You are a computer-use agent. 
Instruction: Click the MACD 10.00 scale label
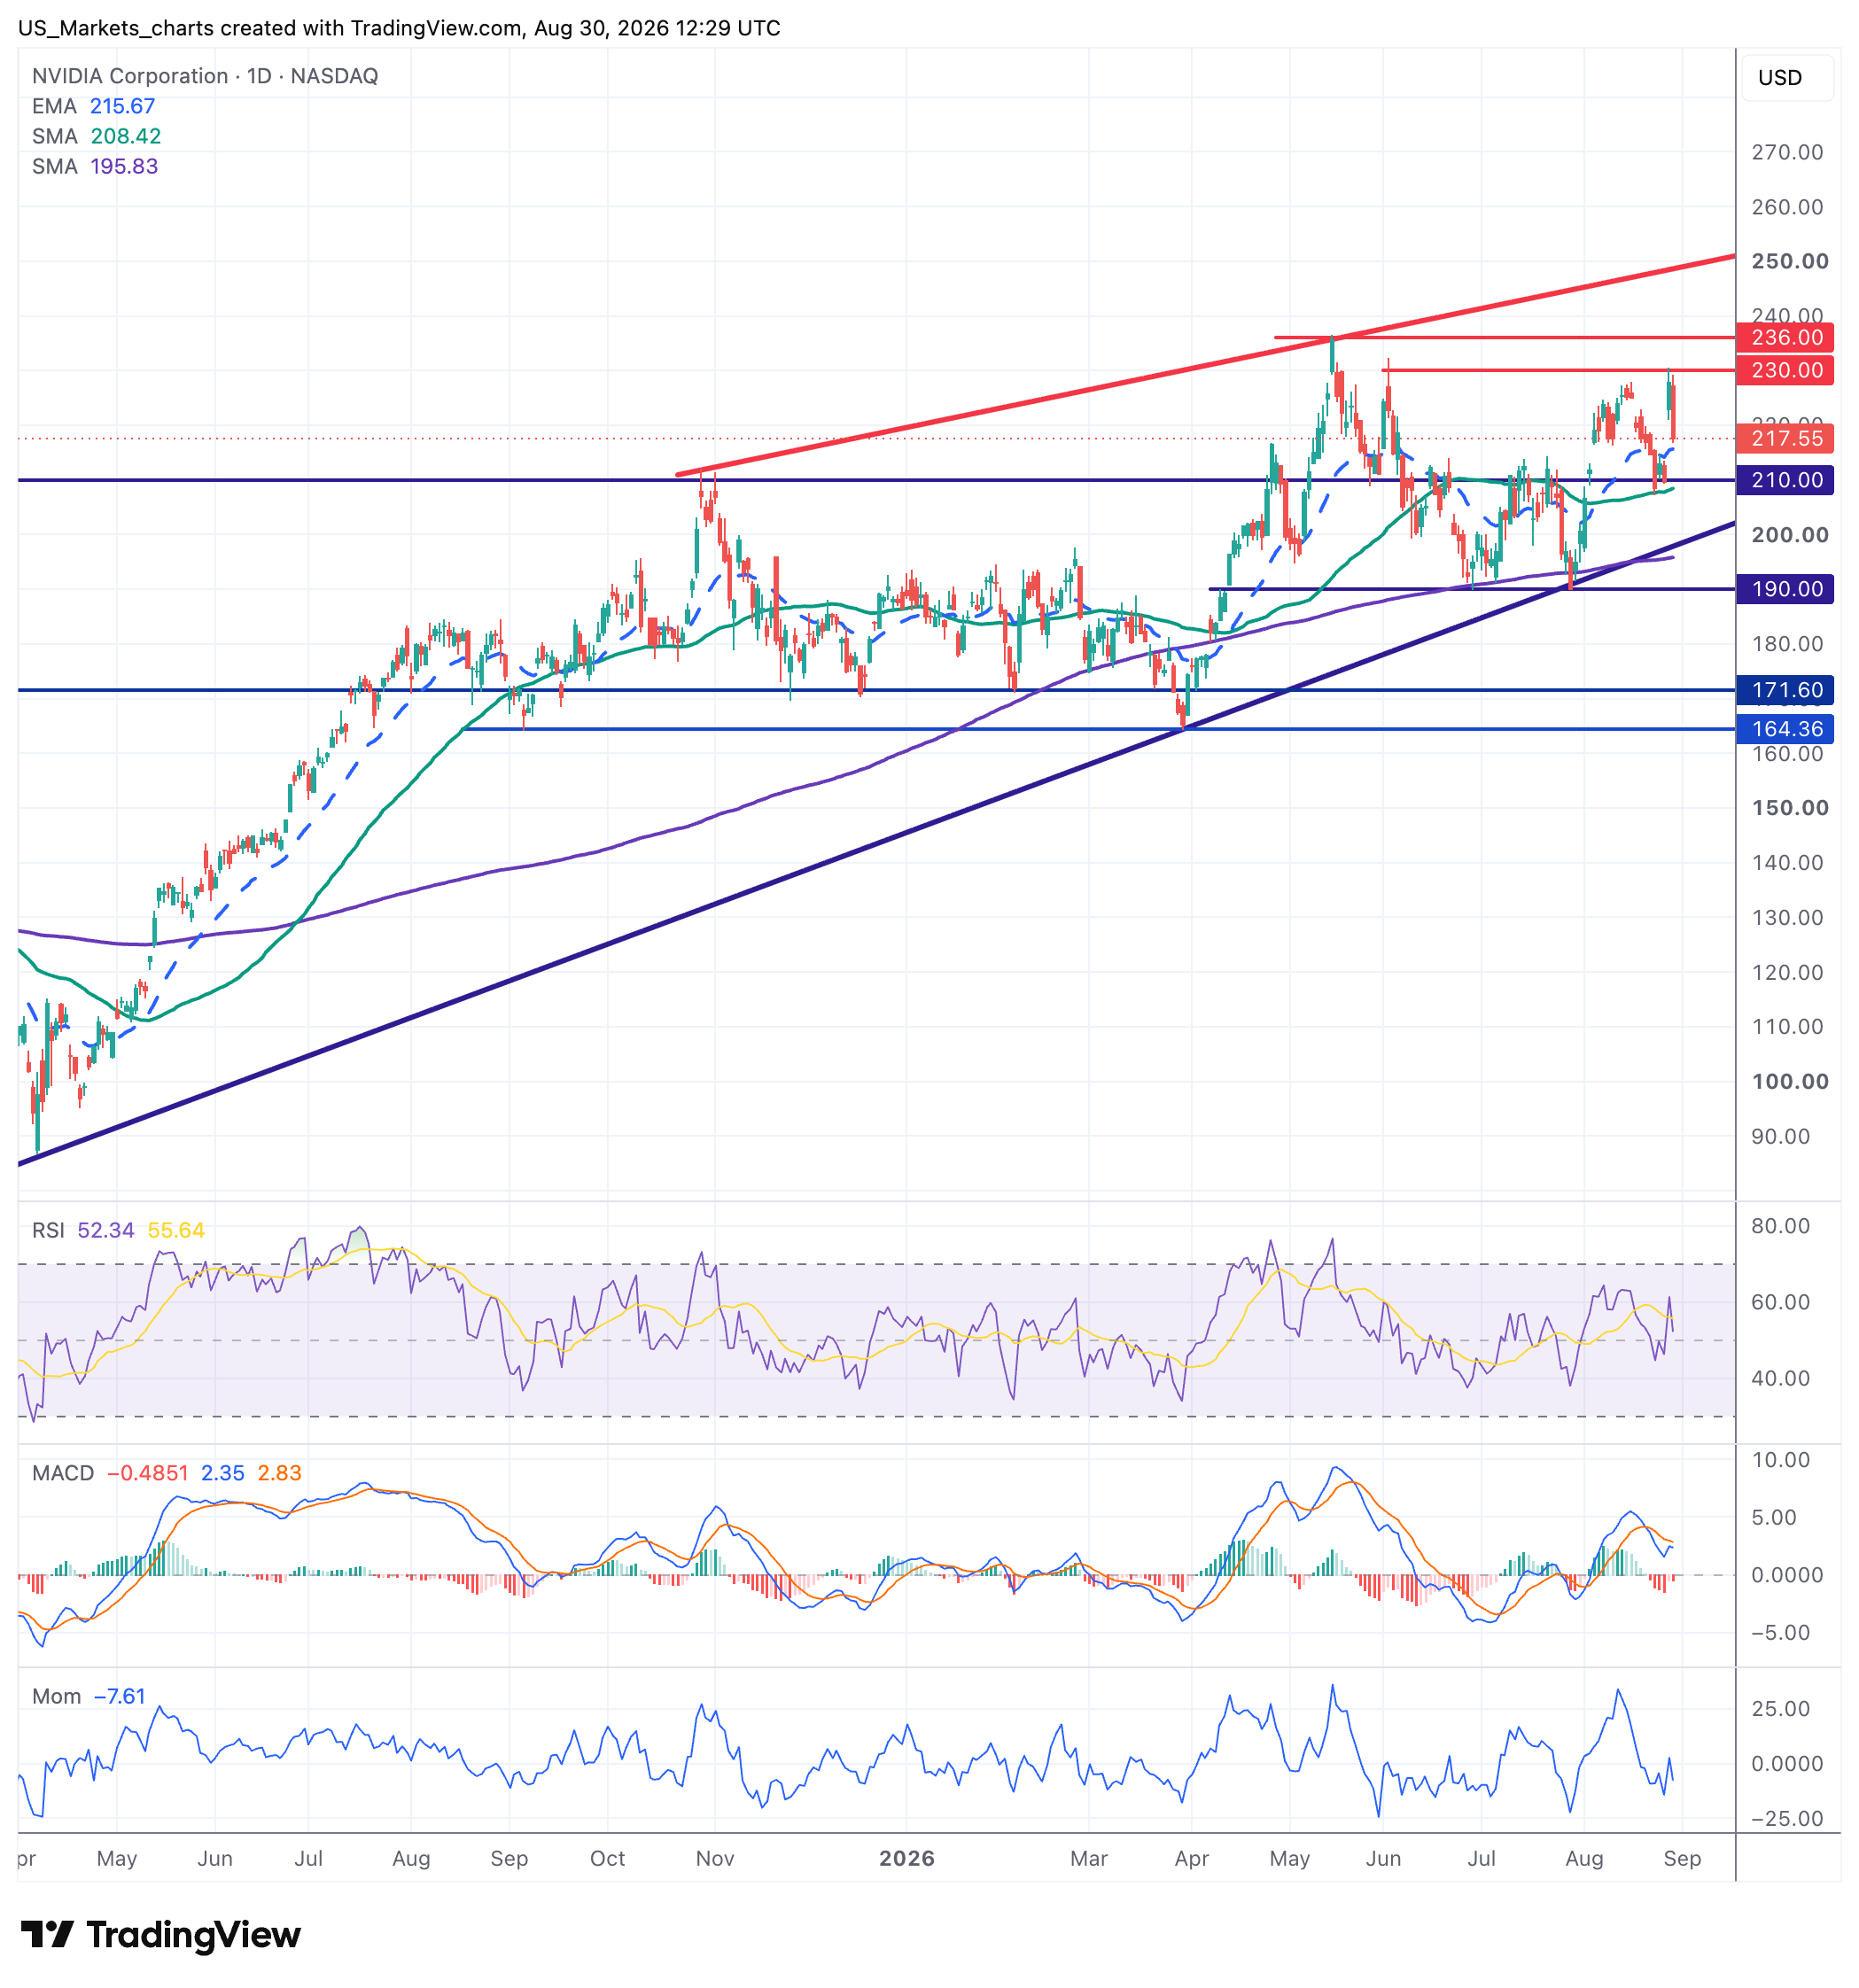[1781, 1460]
